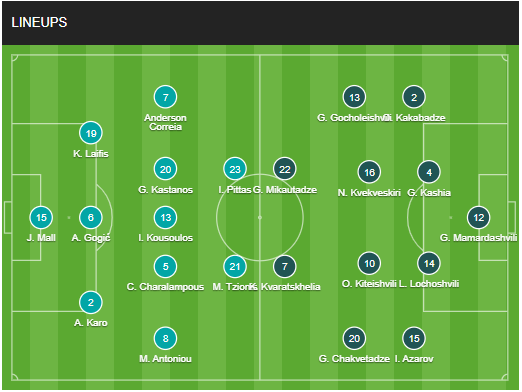Select M. Tzionis number 21 marker

235,267
